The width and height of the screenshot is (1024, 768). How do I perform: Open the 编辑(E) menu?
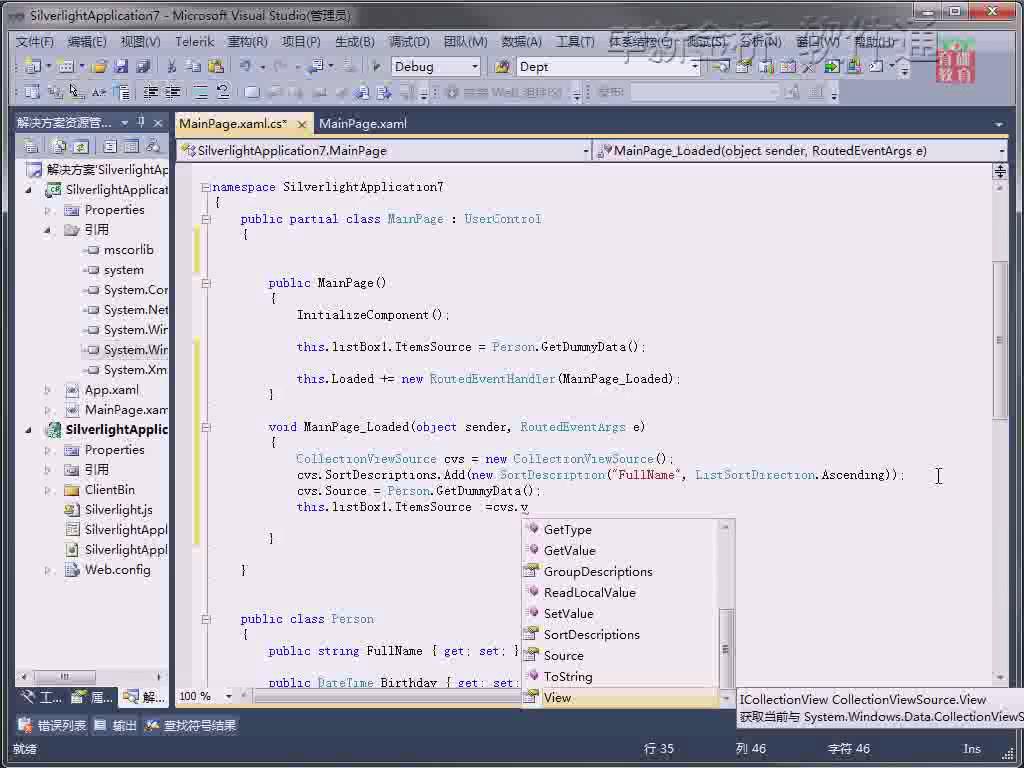[87, 42]
